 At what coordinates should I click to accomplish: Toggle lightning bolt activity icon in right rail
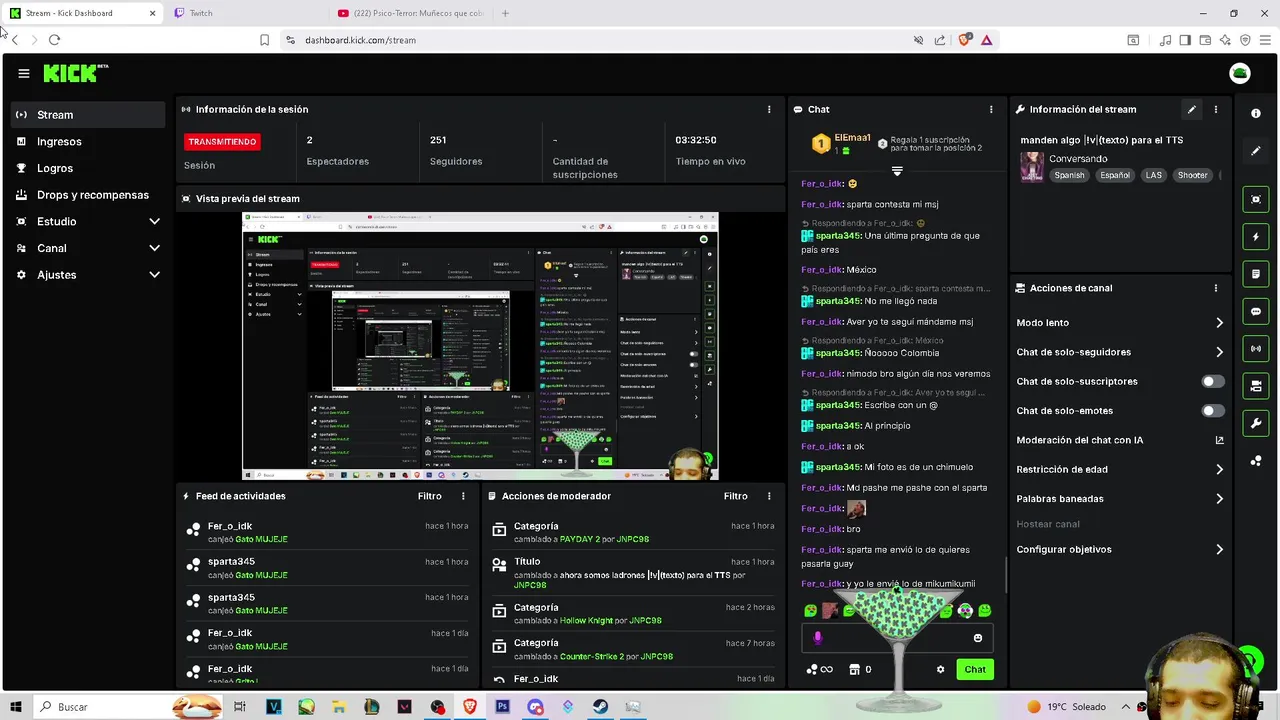(x=1256, y=237)
